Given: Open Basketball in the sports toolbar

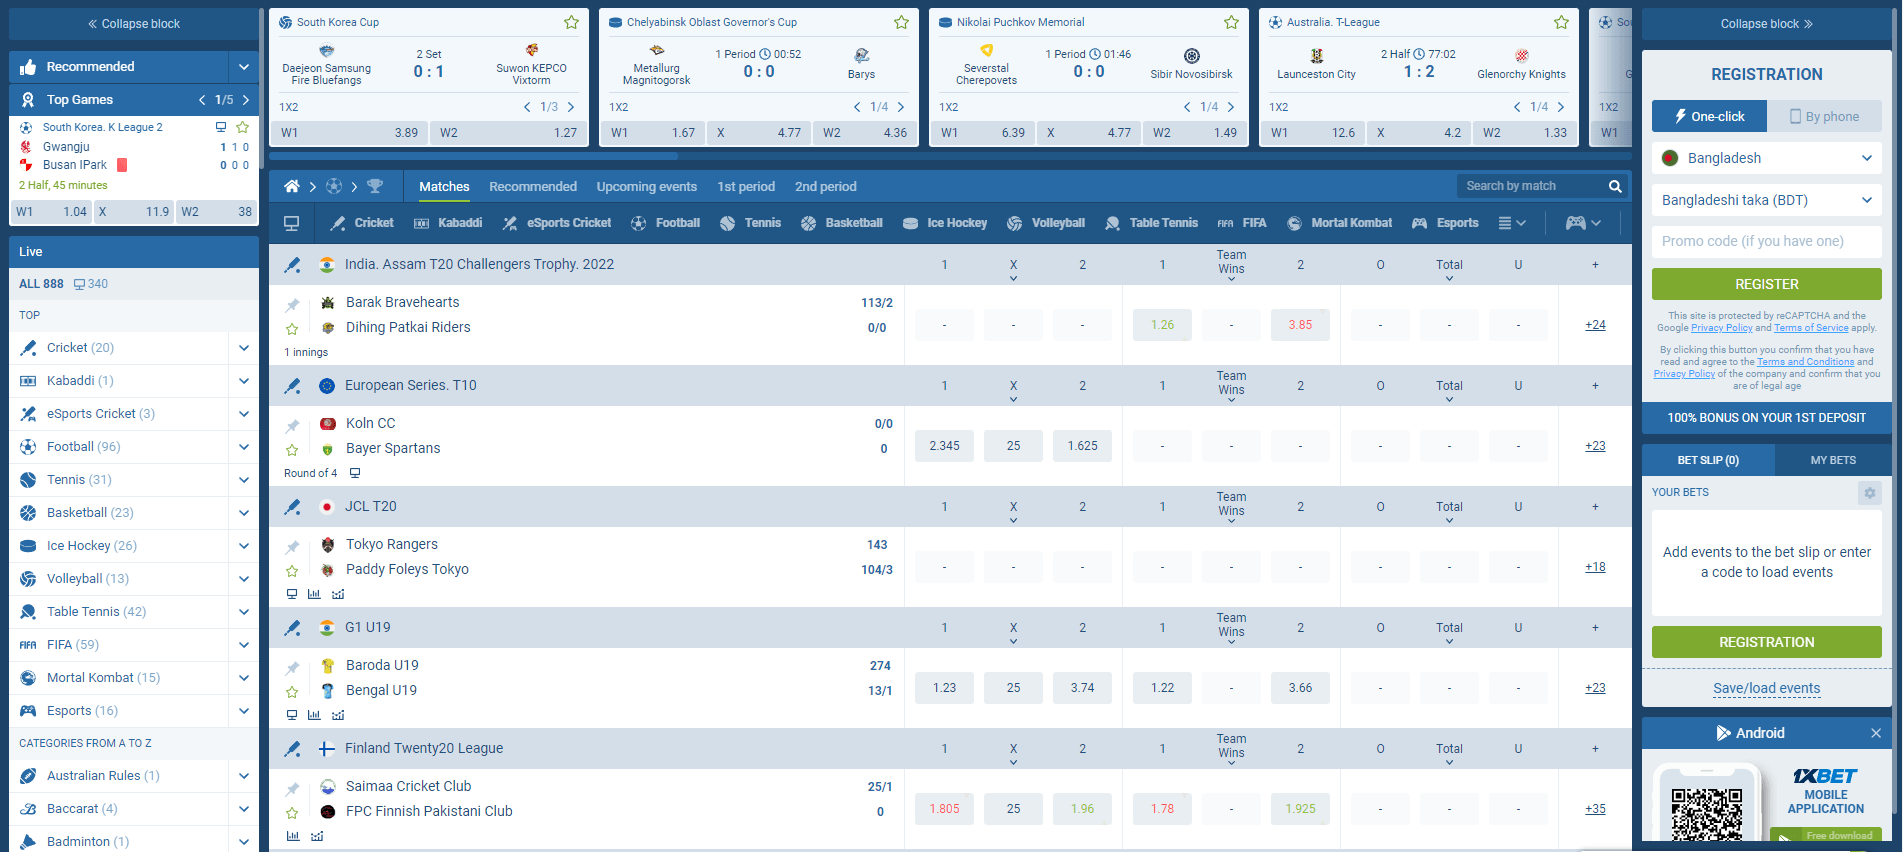Looking at the screenshot, I should [842, 223].
